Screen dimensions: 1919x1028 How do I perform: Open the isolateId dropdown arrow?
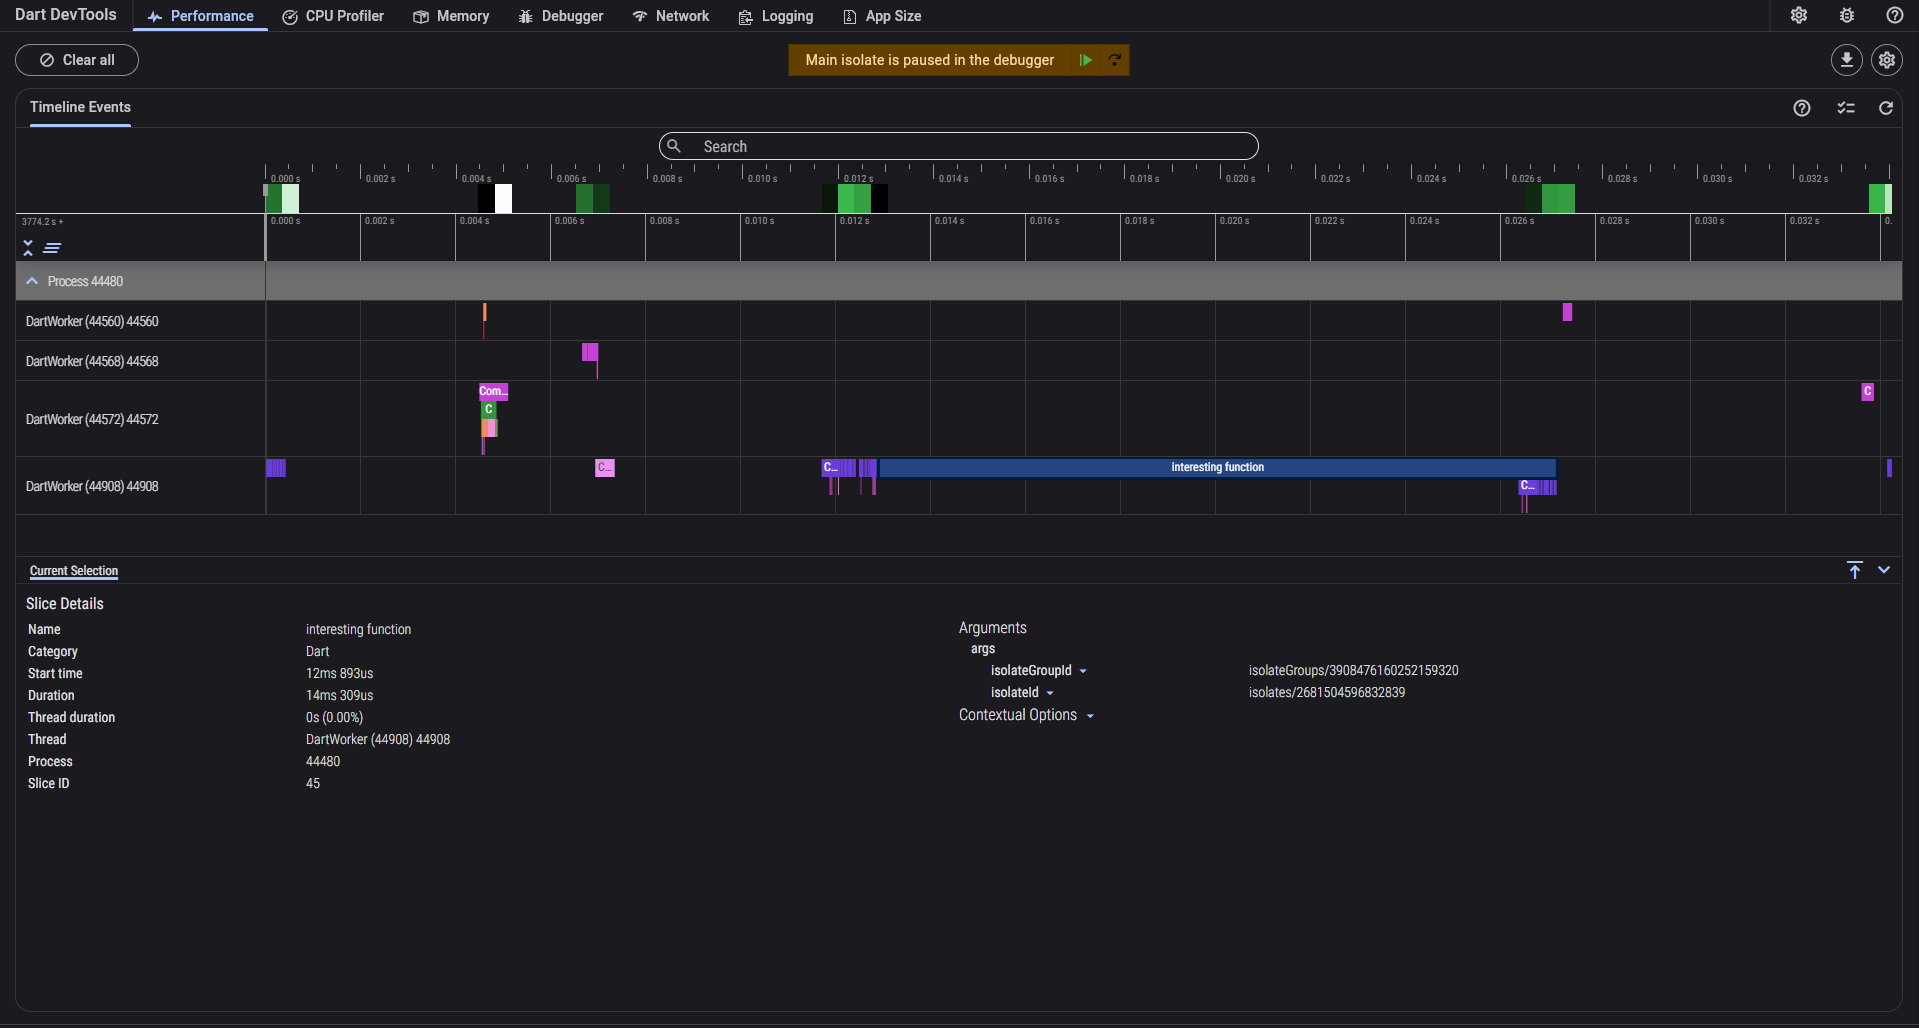[1050, 693]
